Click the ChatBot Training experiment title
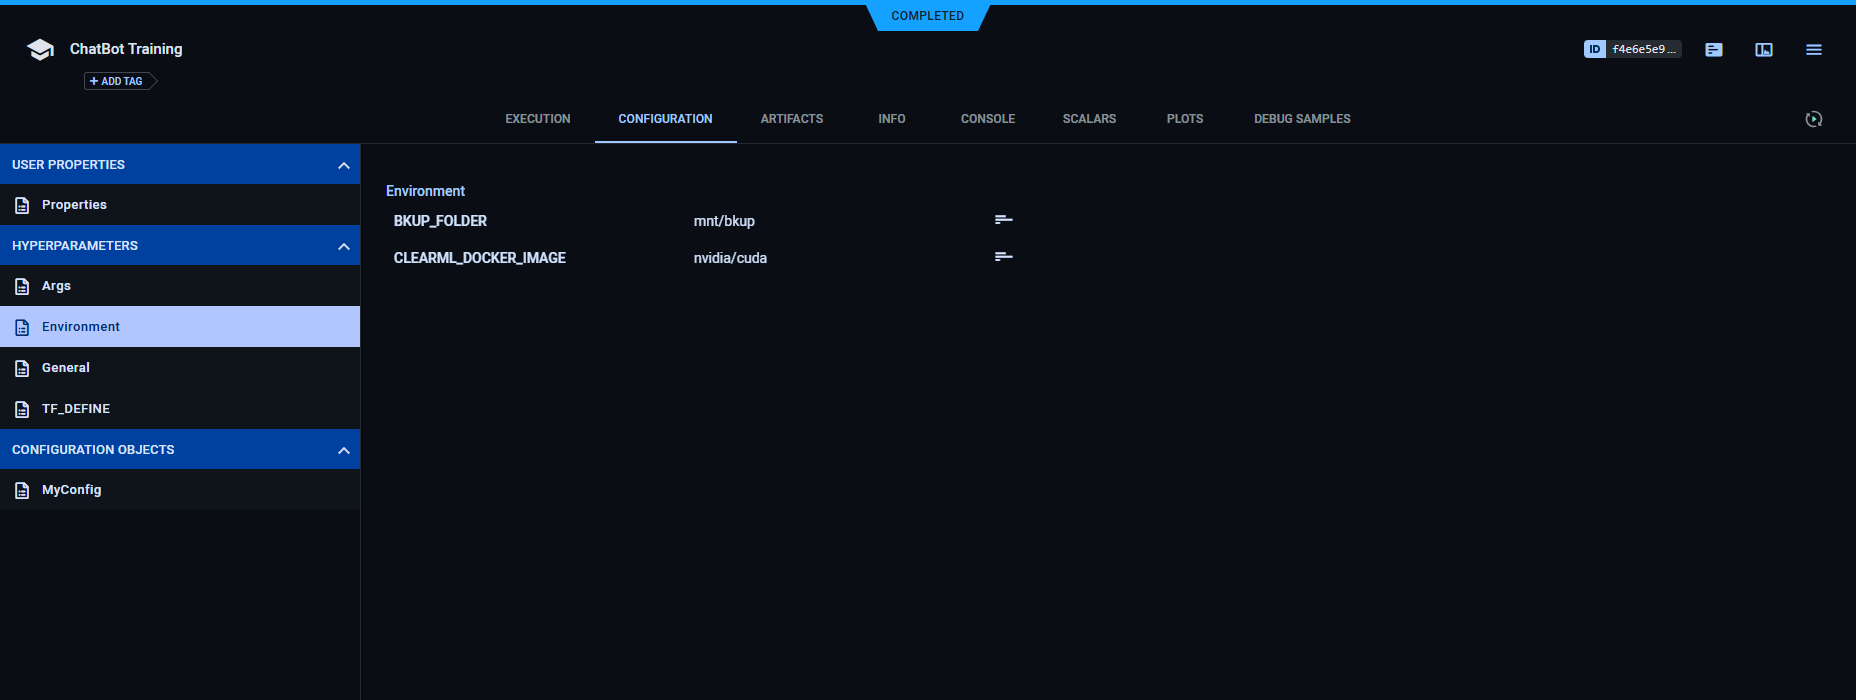The width and height of the screenshot is (1856, 700). pyautogui.click(x=126, y=49)
